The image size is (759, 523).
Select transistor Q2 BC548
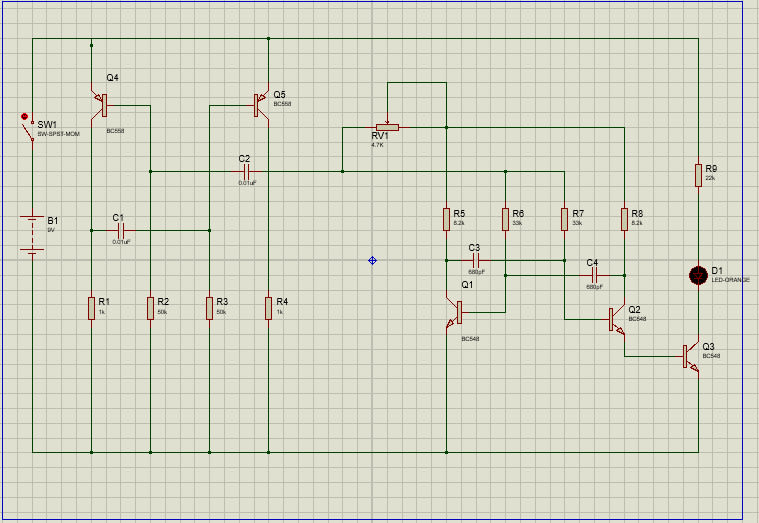point(615,320)
